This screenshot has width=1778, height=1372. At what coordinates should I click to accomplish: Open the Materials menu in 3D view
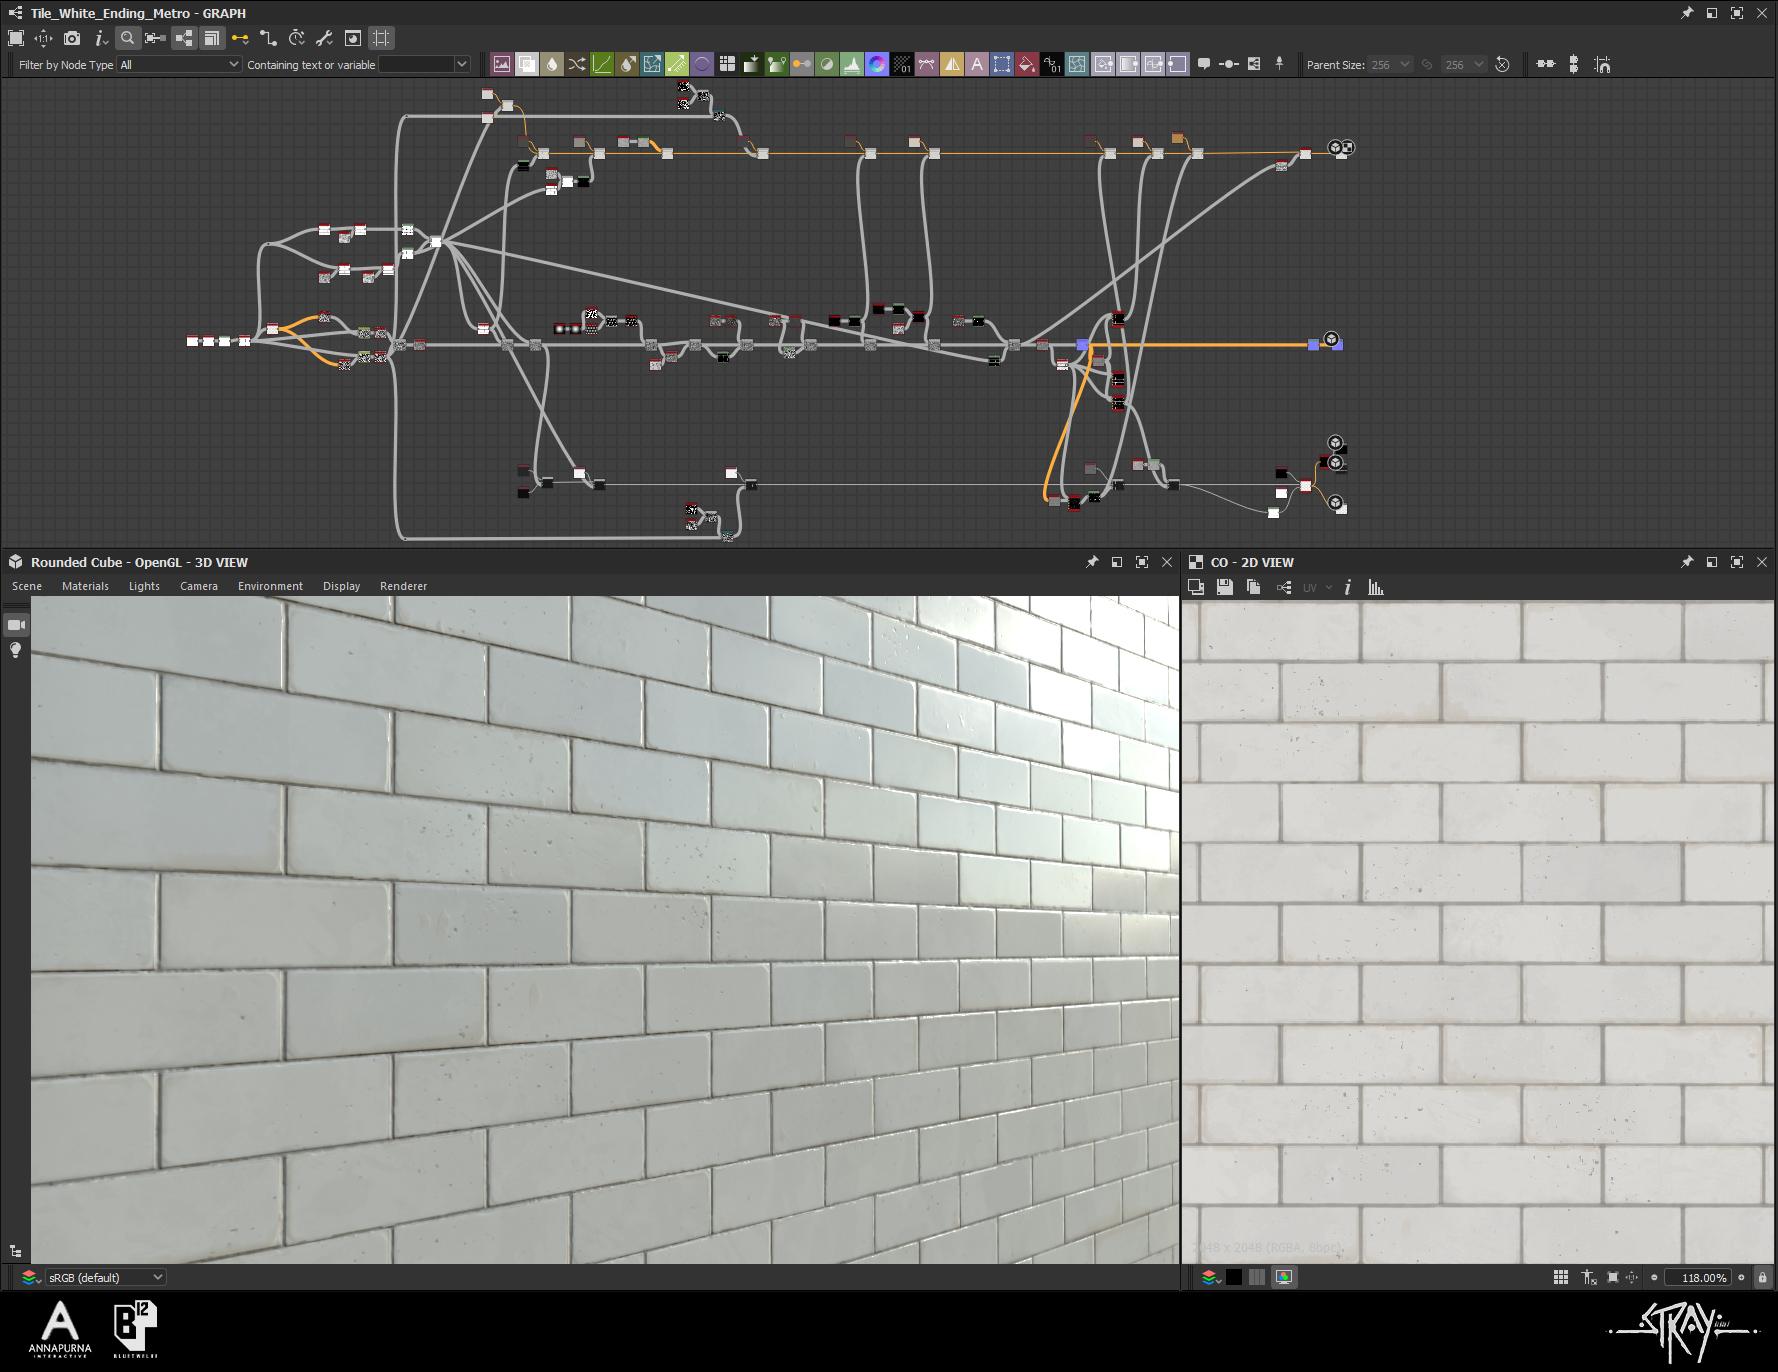tap(85, 586)
